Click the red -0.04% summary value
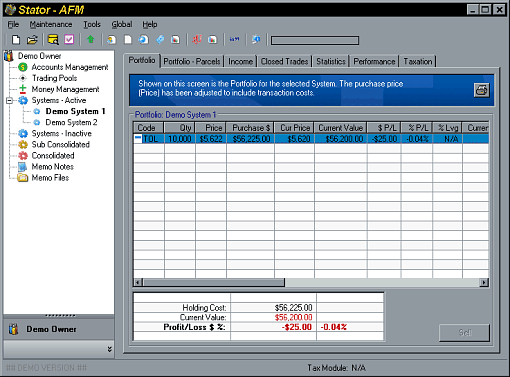The image size is (510, 377). [334, 327]
